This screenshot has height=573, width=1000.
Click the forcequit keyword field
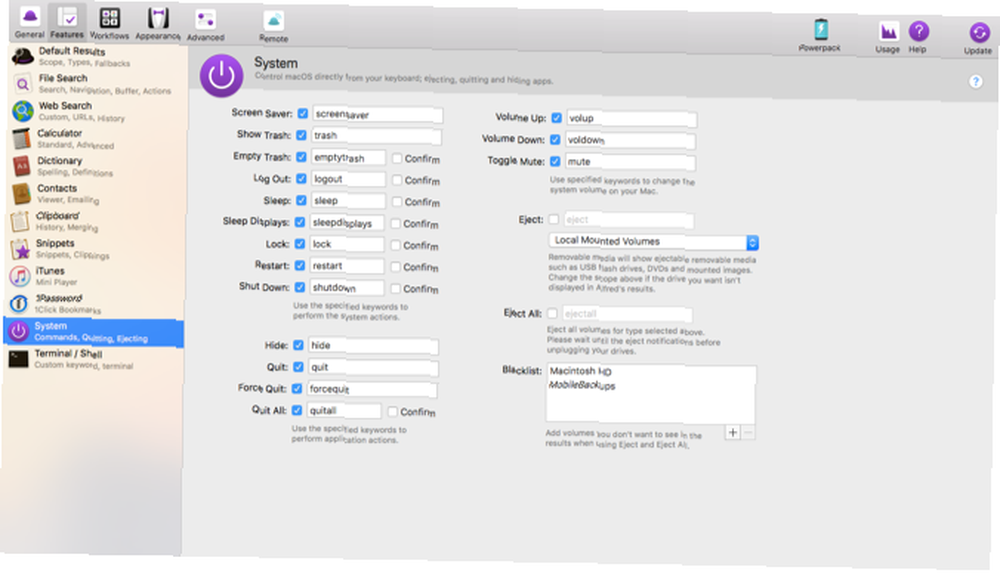coord(372,389)
